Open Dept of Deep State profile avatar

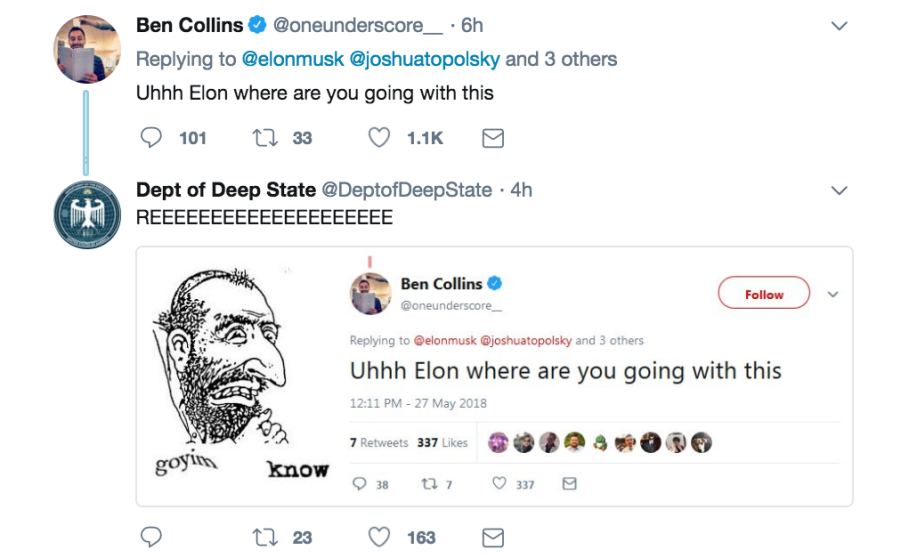(x=87, y=213)
